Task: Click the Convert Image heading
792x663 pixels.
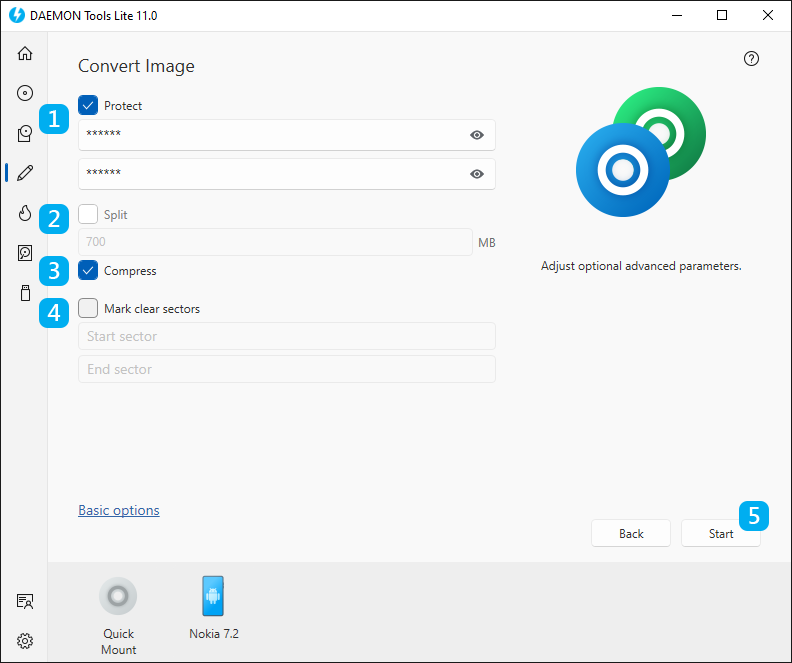Action: 136,66
